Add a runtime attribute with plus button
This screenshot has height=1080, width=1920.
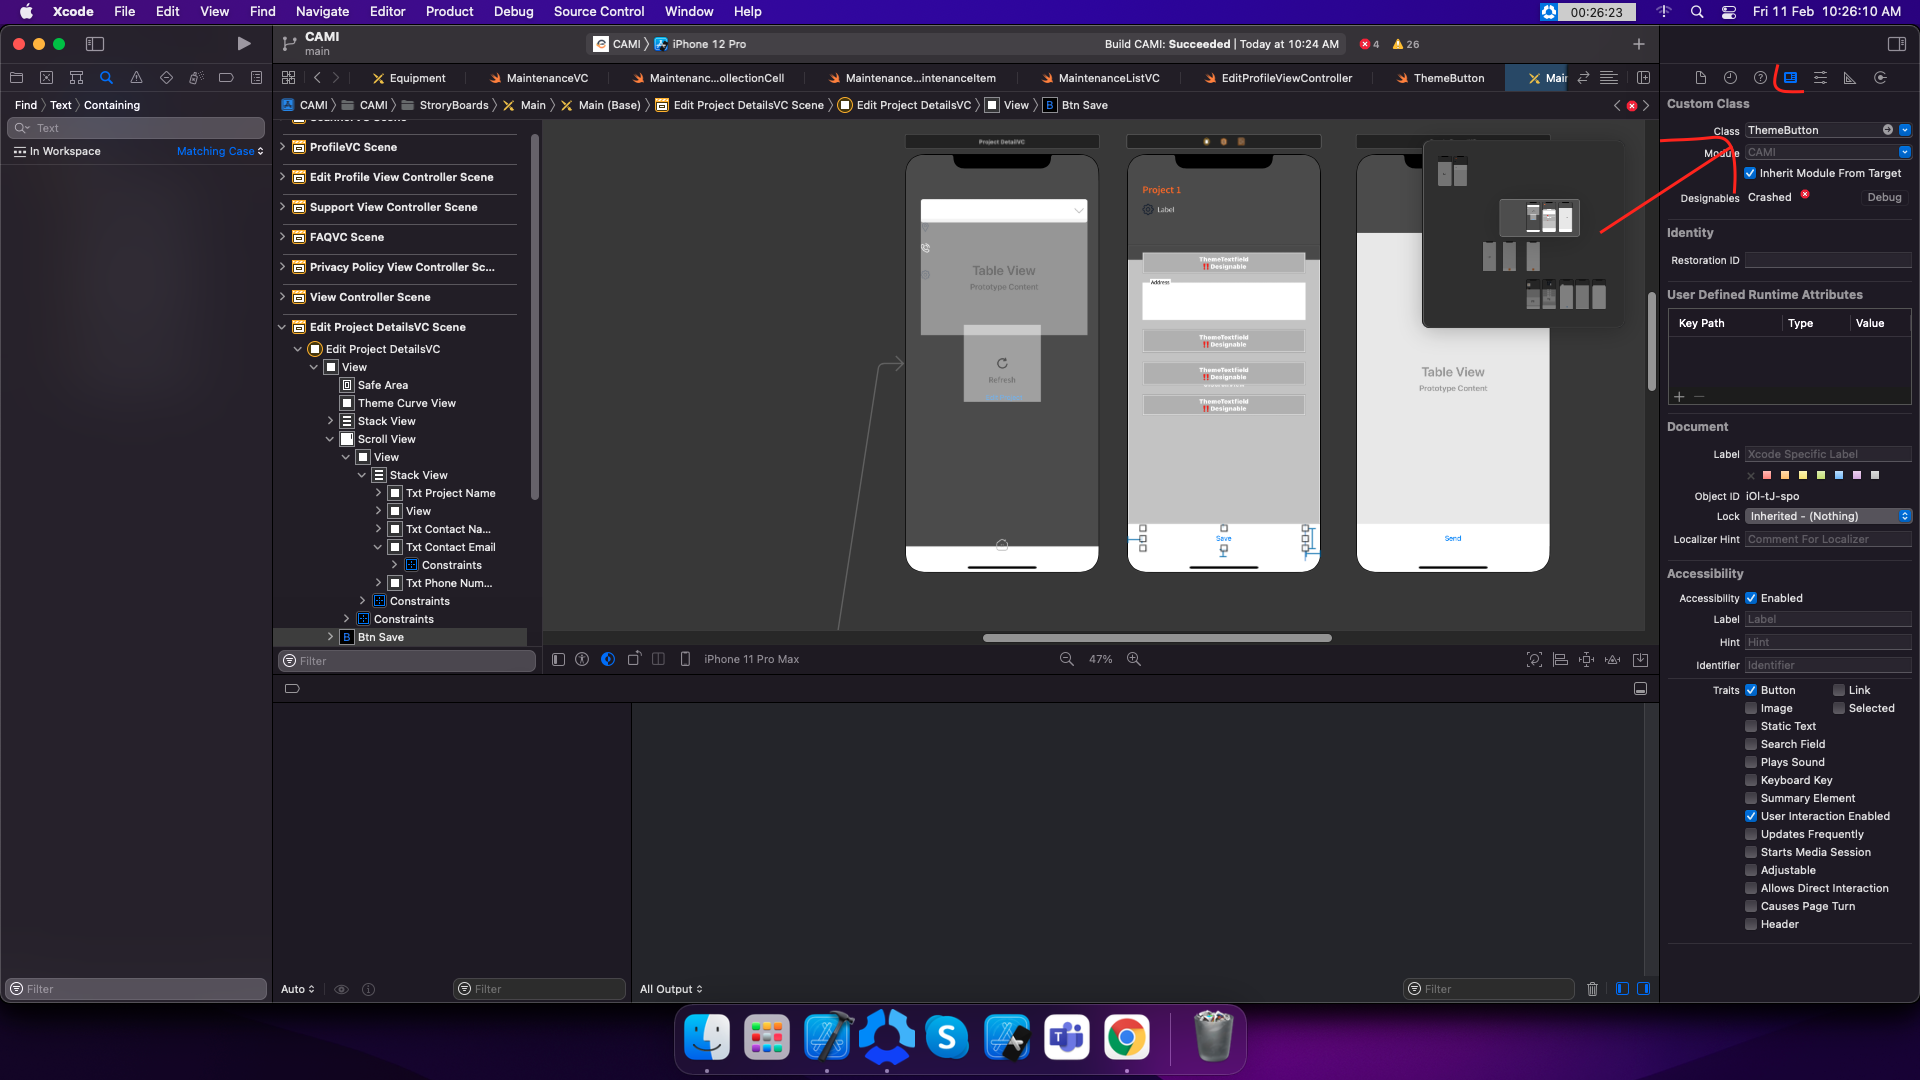click(1679, 397)
